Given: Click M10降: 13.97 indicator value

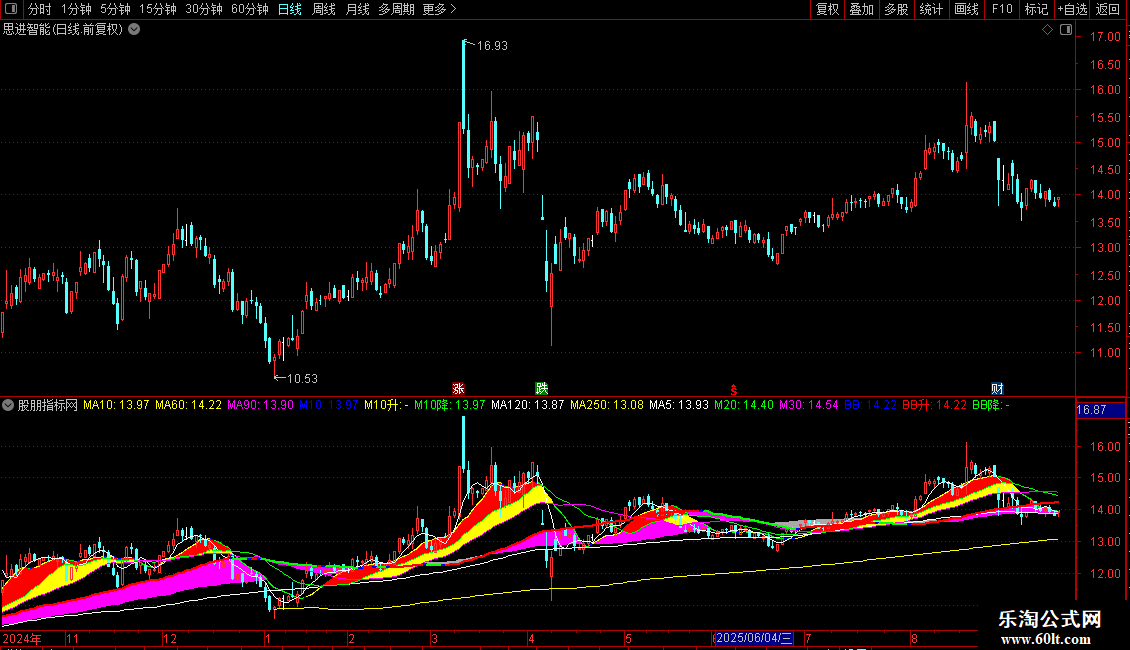Looking at the screenshot, I should tap(450, 405).
